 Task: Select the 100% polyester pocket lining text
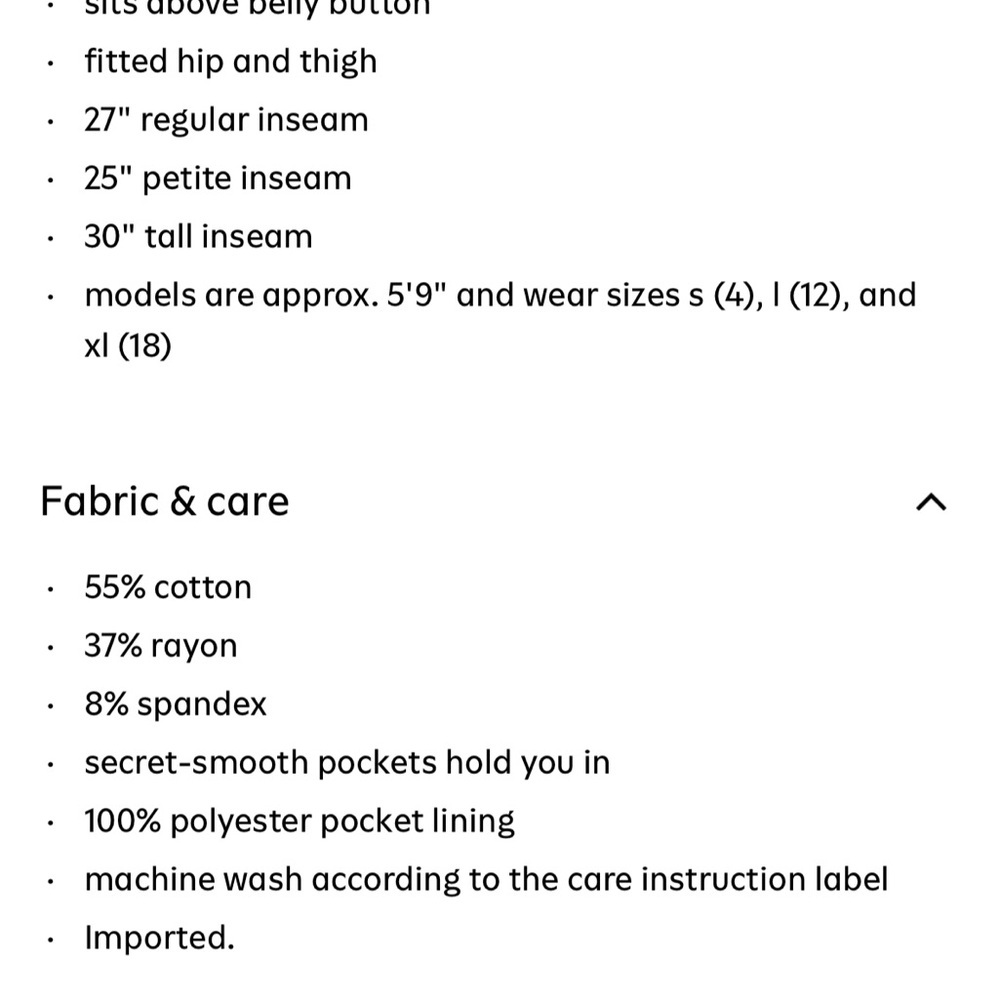click(299, 821)
